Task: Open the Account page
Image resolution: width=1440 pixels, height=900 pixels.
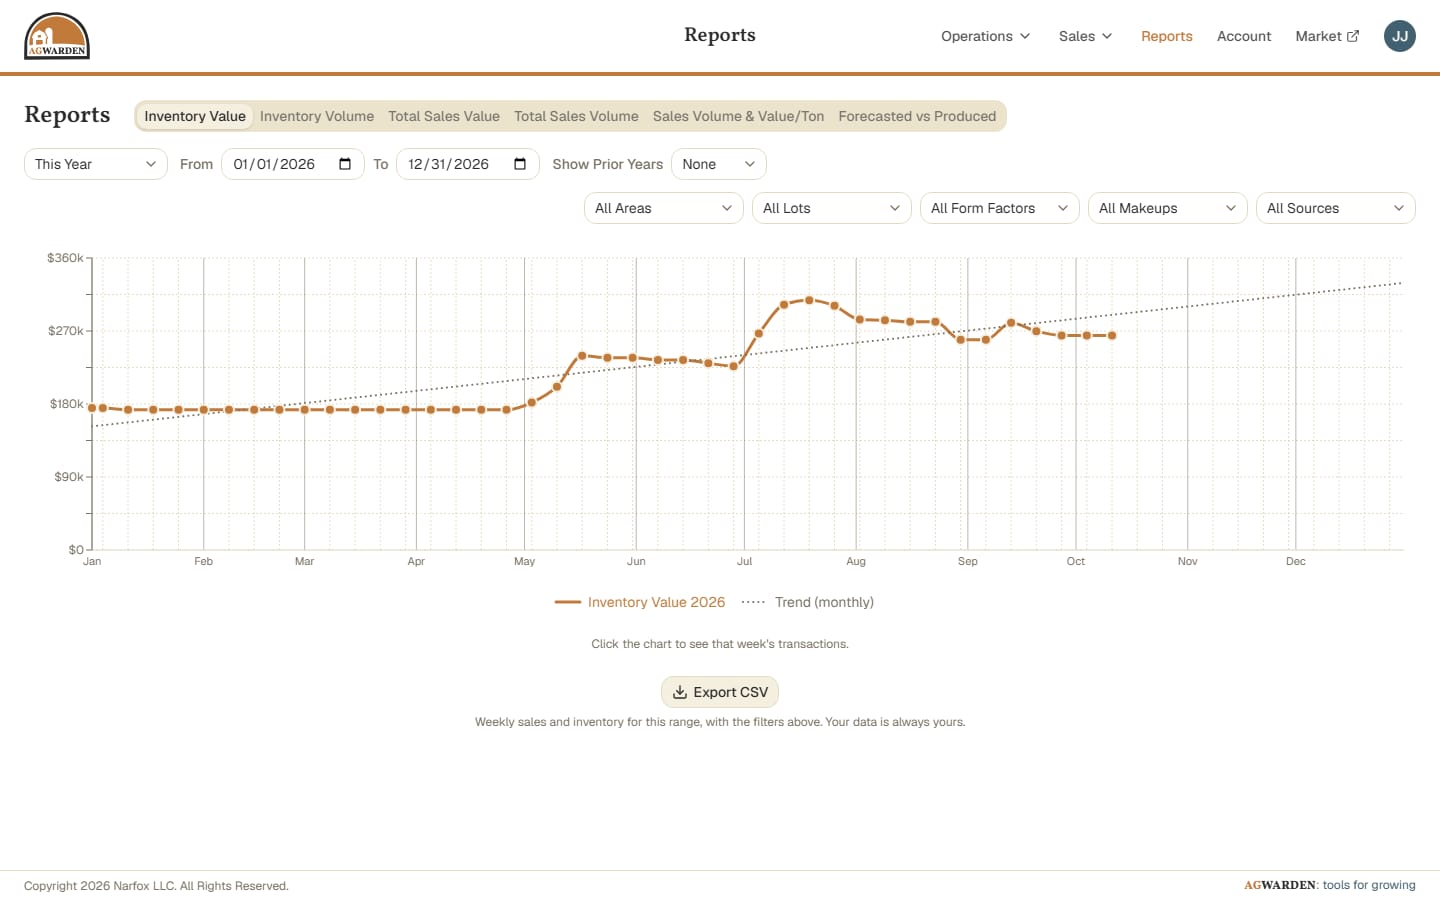Action: [1244, 36]
